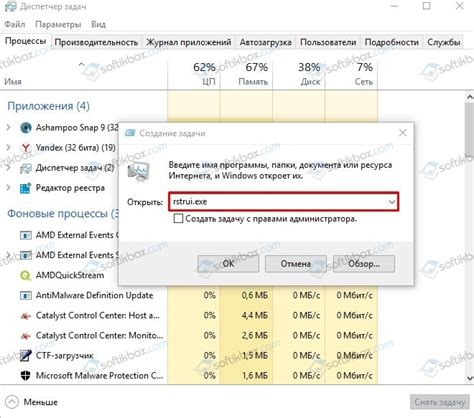Confirm with the OK button
Screen dimensions: 474x418
(228, 264)
